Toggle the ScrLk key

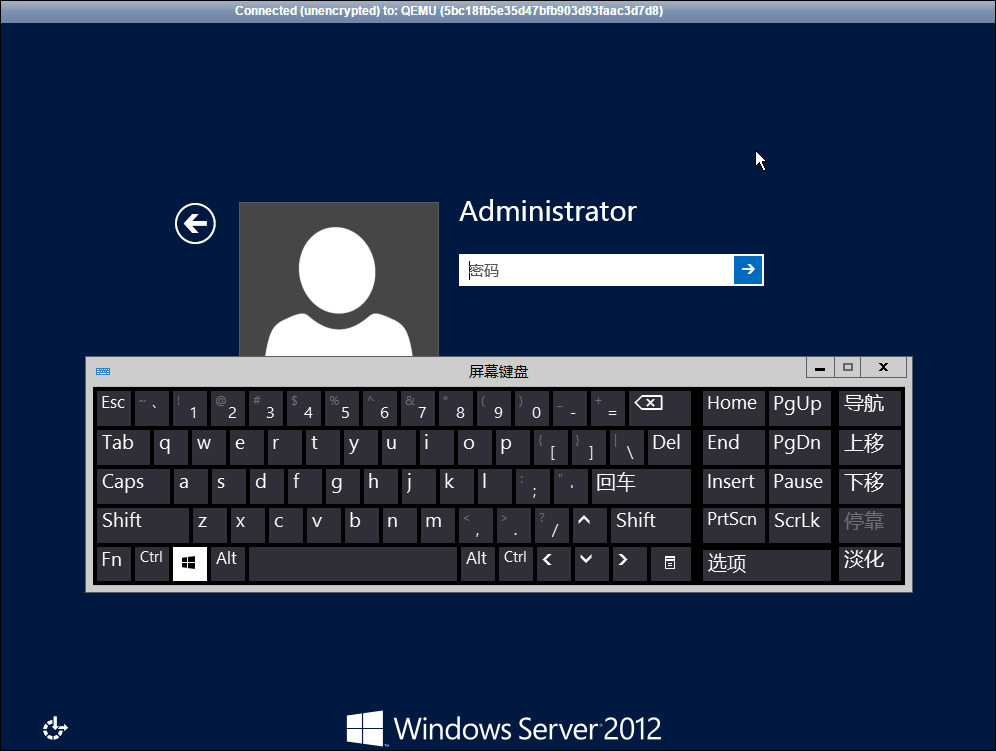799,525
